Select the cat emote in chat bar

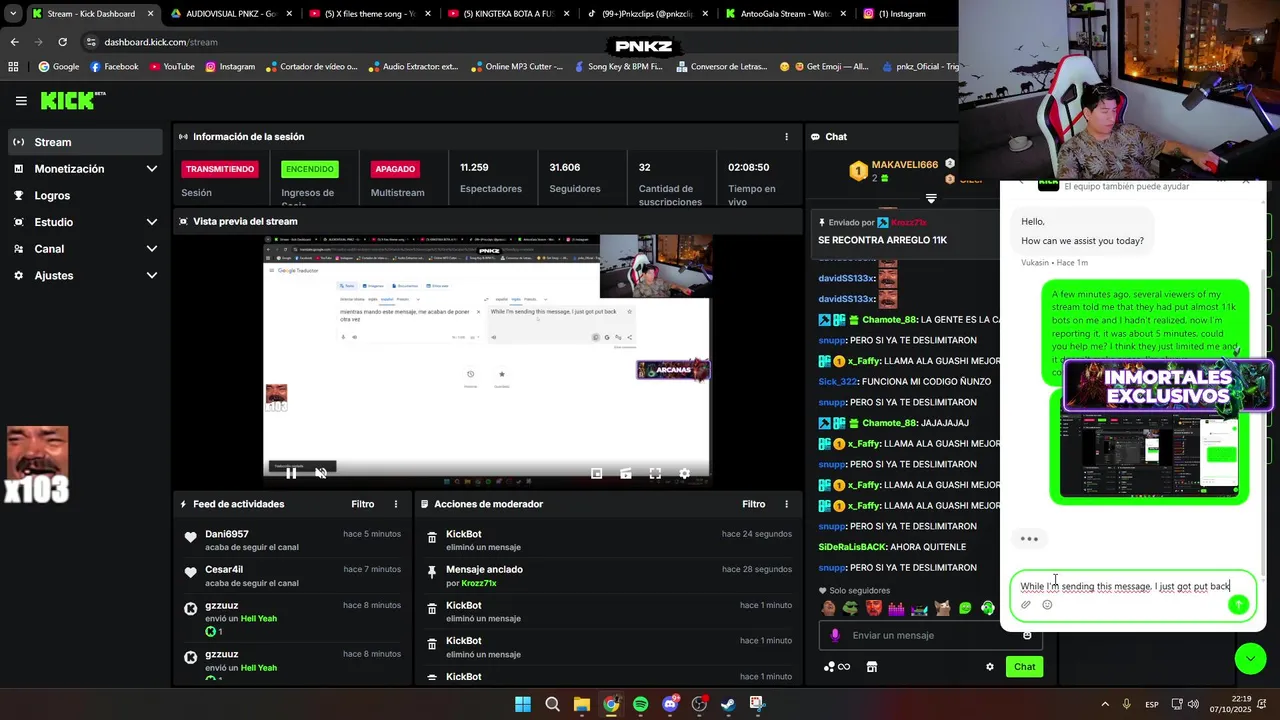point(942,607)
